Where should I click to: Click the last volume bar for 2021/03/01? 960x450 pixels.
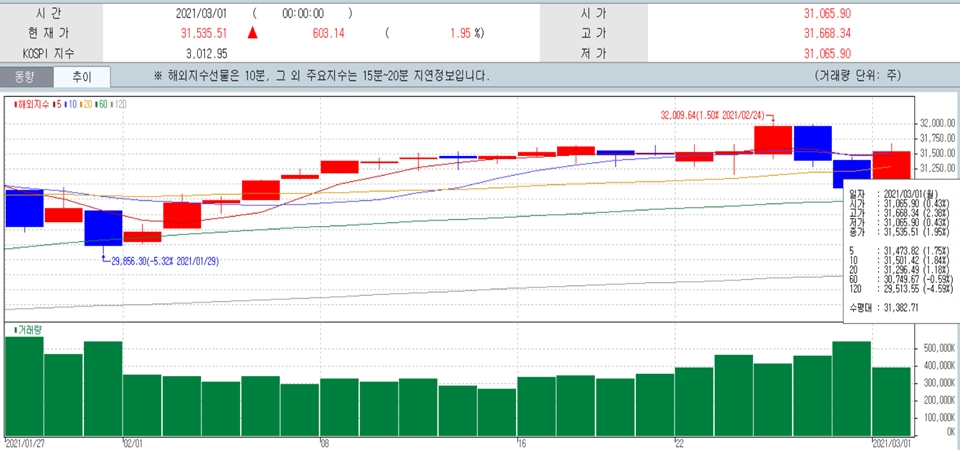tap(891, 401)
